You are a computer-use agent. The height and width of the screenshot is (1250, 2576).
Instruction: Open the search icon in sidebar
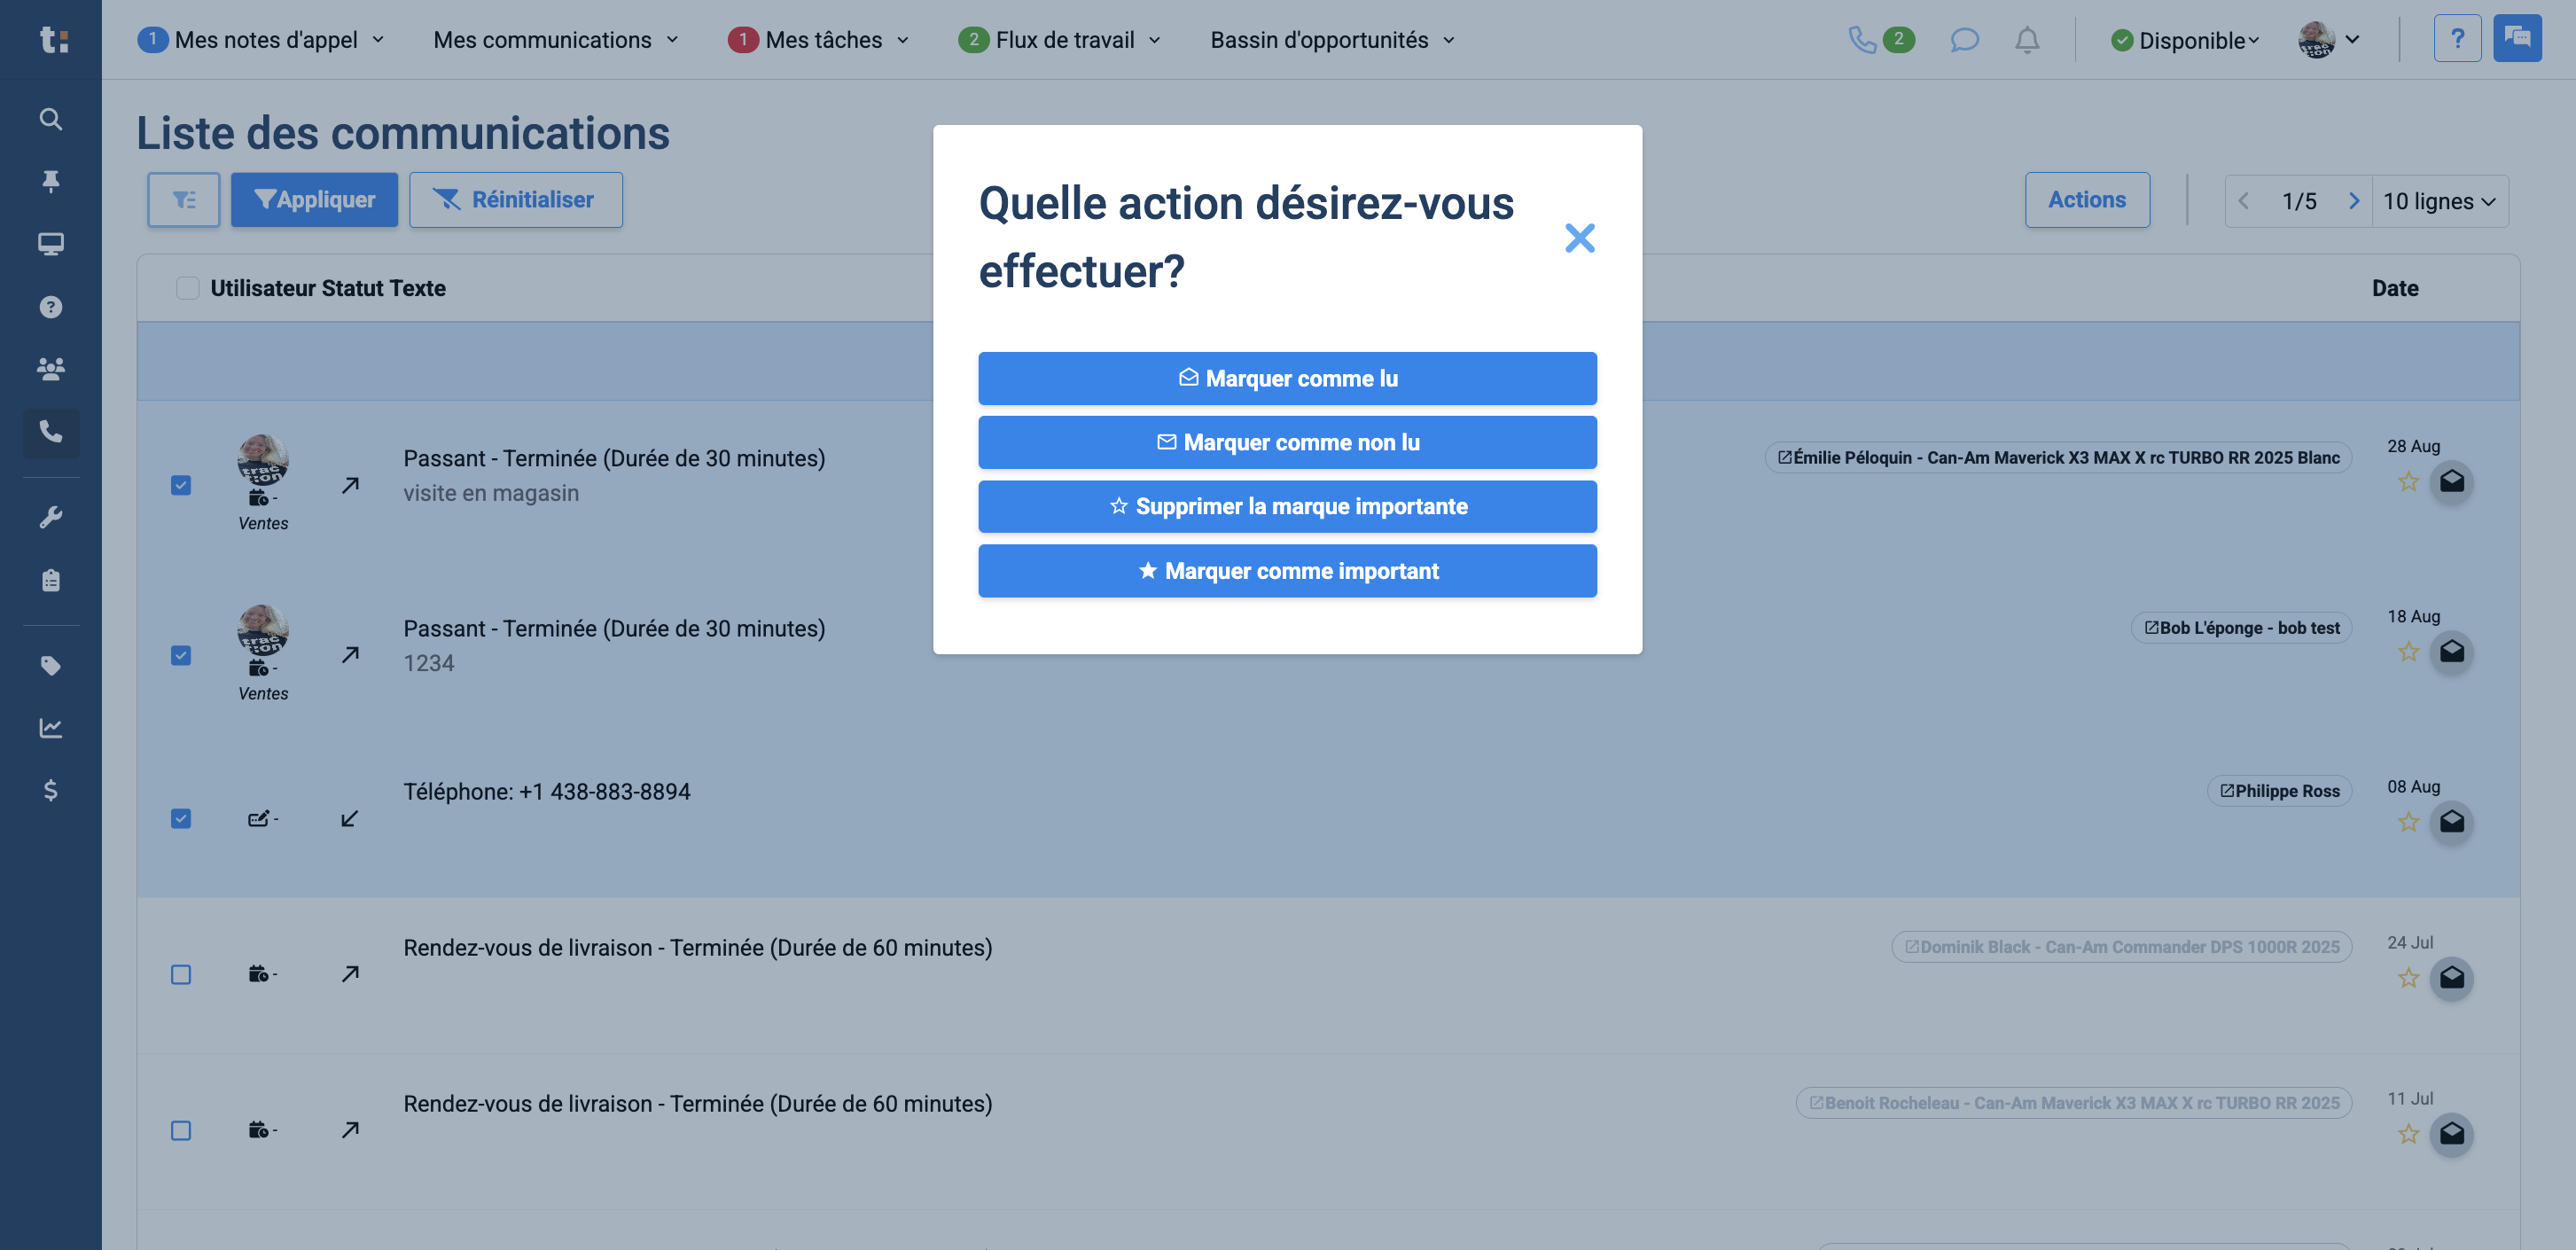(x=50, y=119)
